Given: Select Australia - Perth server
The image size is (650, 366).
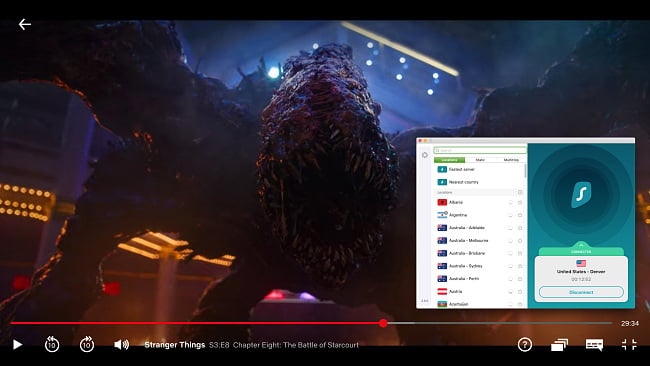Looking at the screenshot, I should pos(480,279).
